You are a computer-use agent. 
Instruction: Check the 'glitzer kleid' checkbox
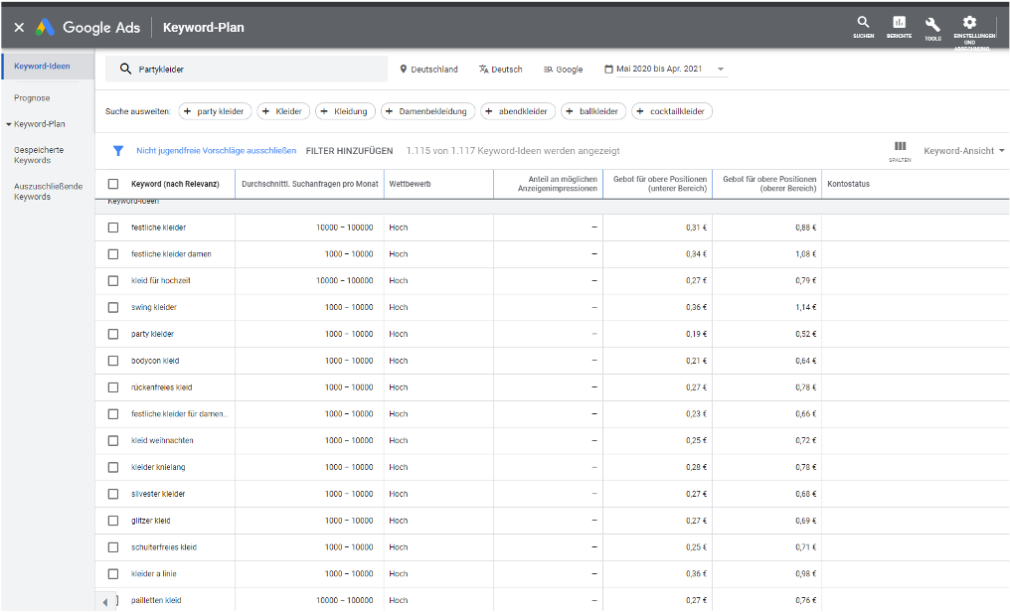click(113, 521)
